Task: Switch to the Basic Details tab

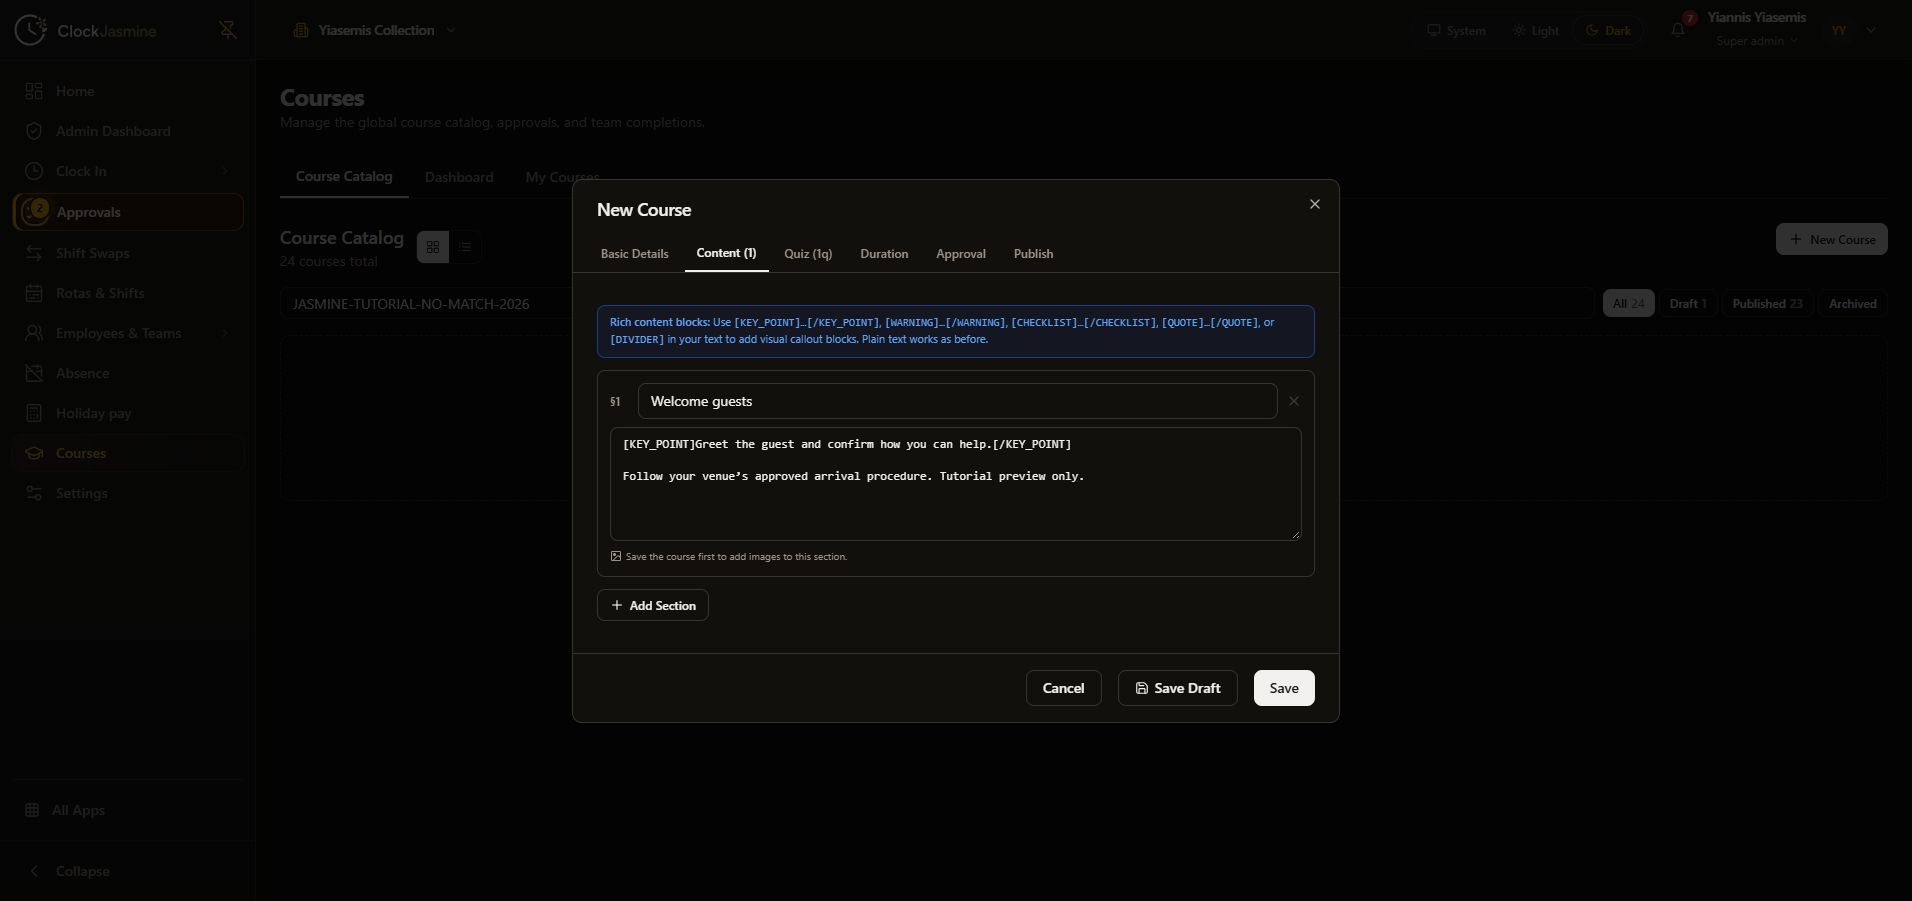Action: click(635, 254)
